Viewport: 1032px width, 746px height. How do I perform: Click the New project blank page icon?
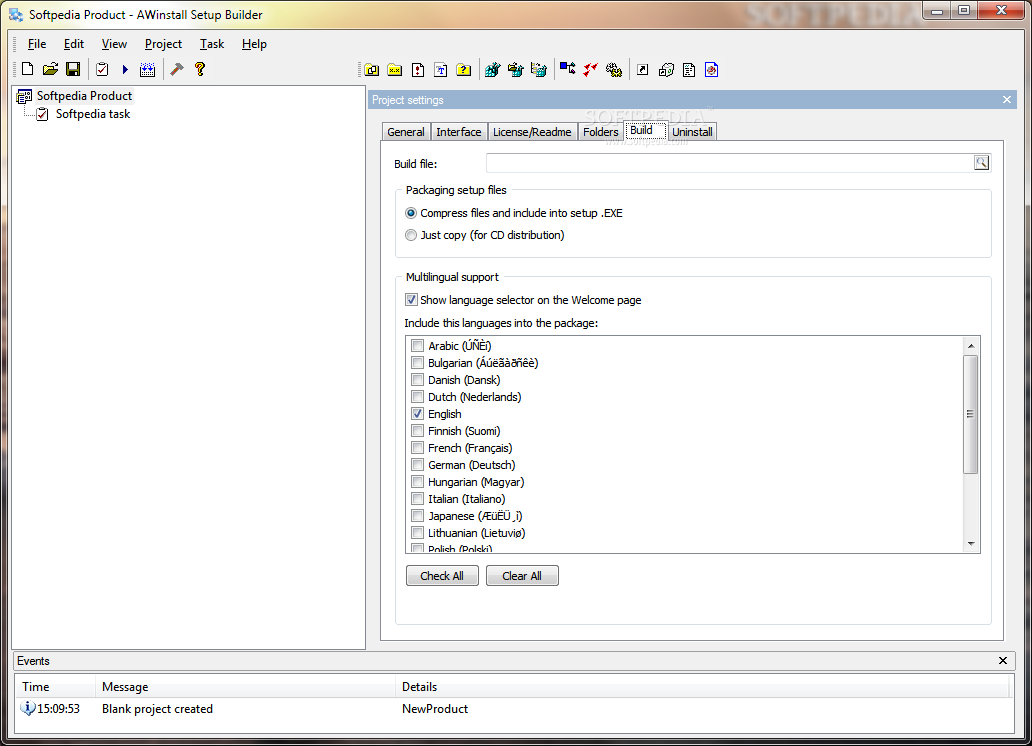coord(28,69)
